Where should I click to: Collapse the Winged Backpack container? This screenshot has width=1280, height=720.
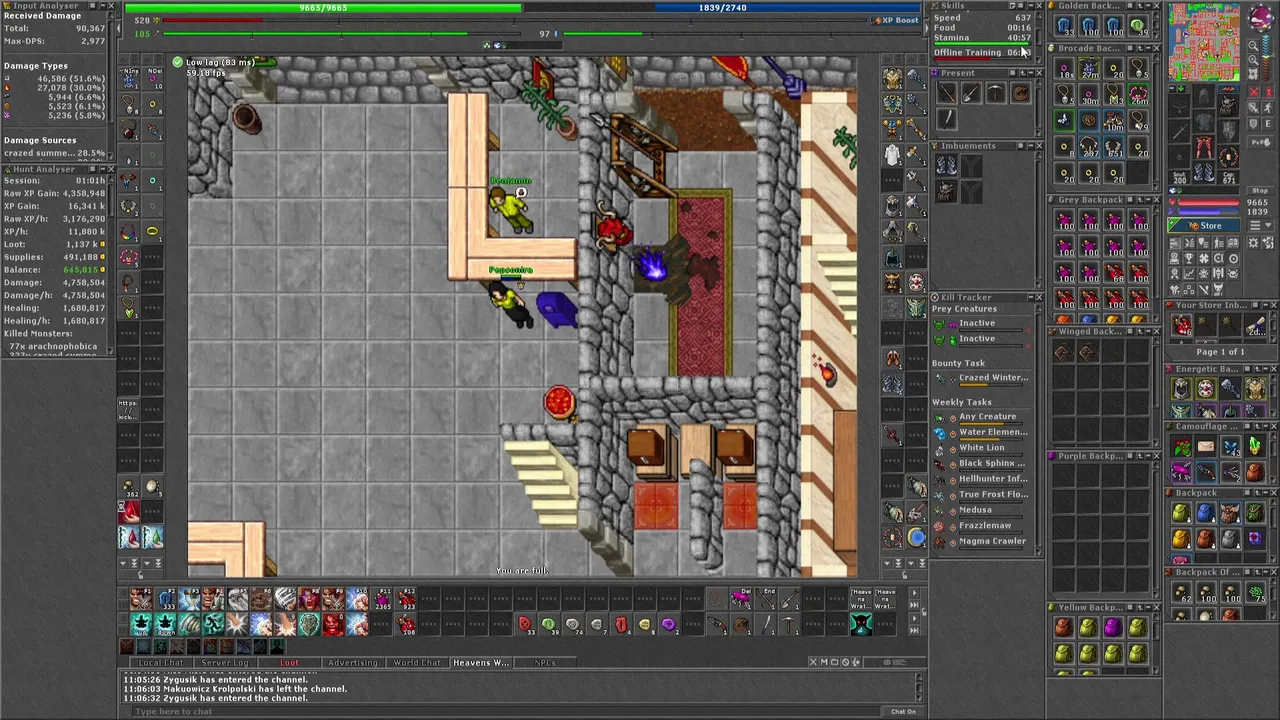pyautogui.click(x=1148, y=331)
